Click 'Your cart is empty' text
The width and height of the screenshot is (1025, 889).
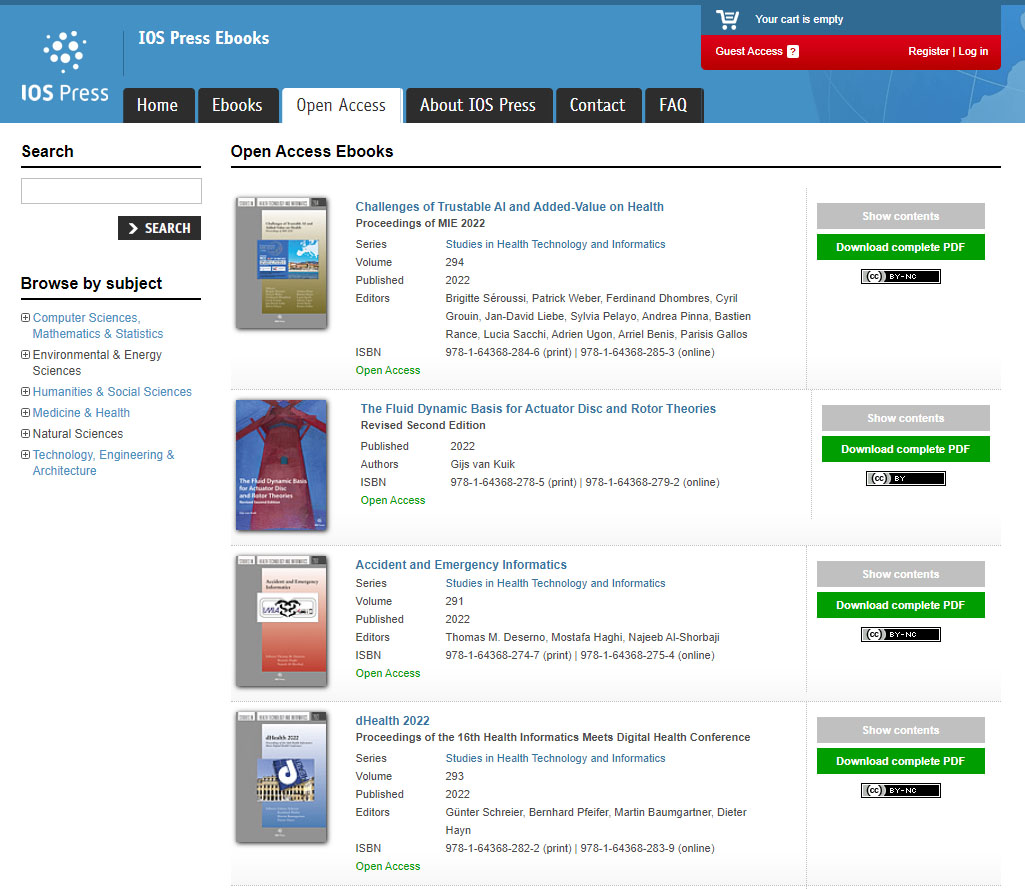(799, 20)
